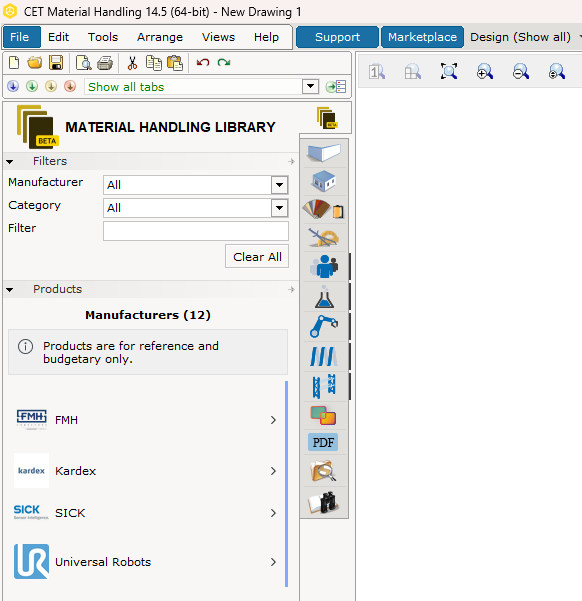Click the yellow down-arrow tab icon
The height and width of the screenshot is (601, 582).
(x=51, y=87)
